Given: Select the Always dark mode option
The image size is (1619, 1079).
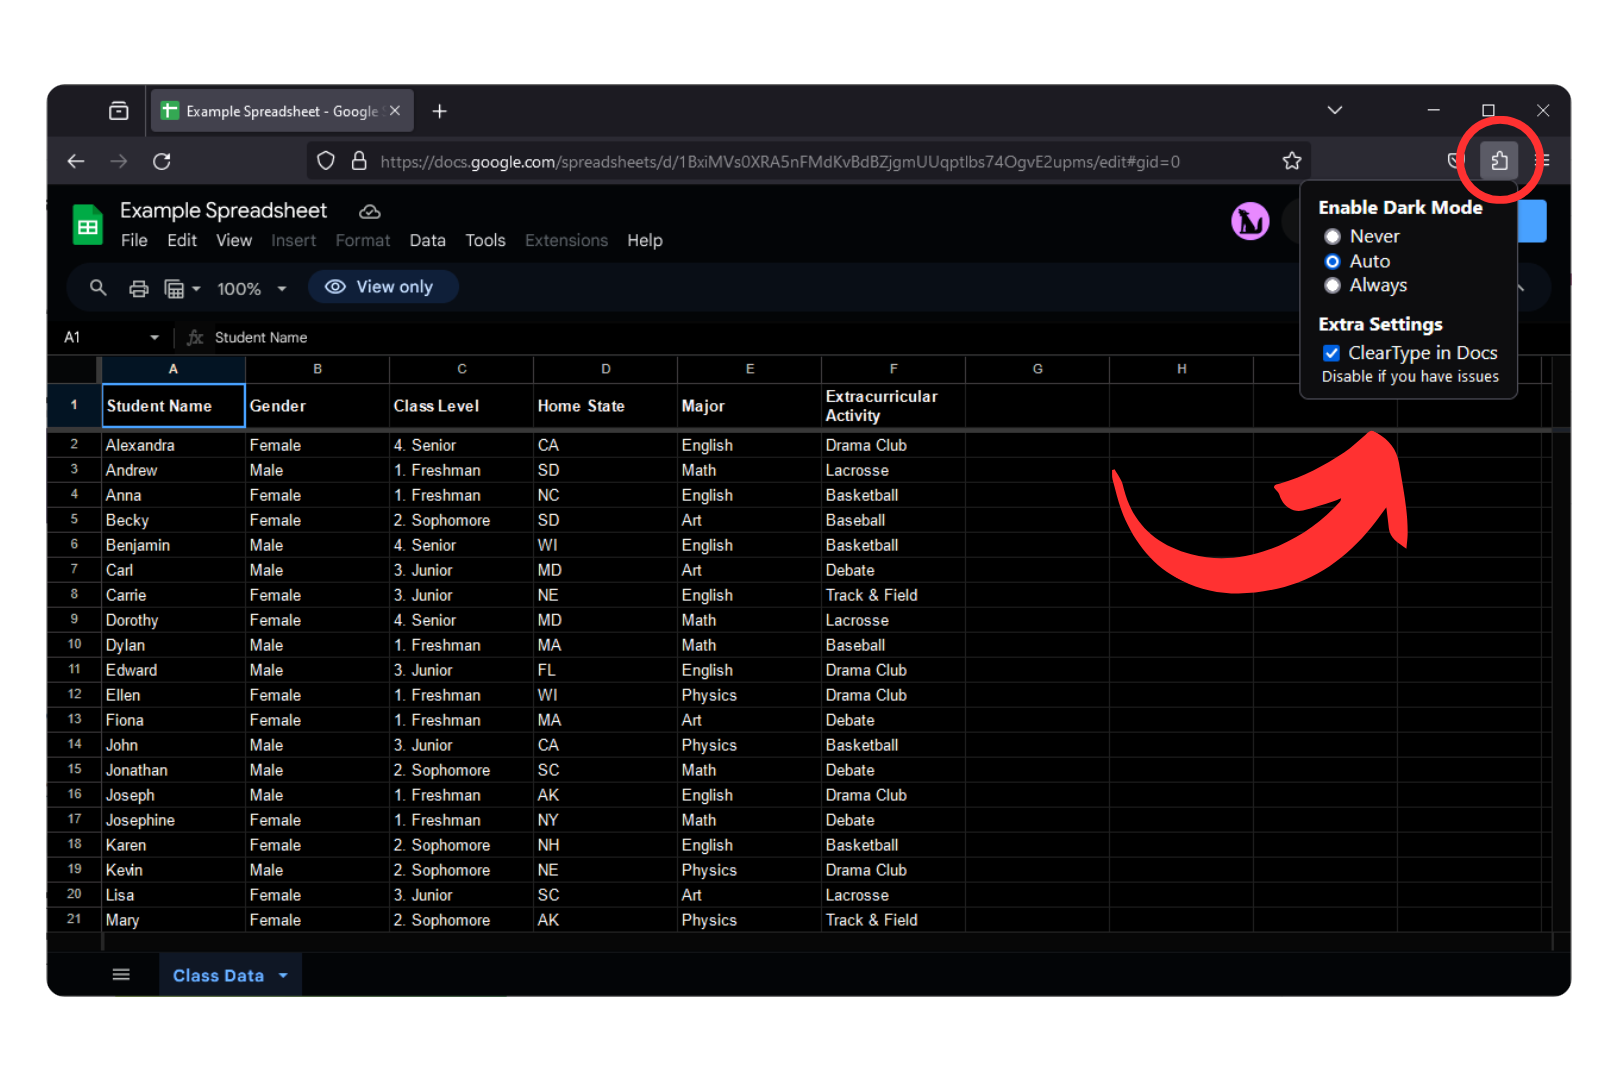Looking at the screenshot, I should [x=1332, y=286].
